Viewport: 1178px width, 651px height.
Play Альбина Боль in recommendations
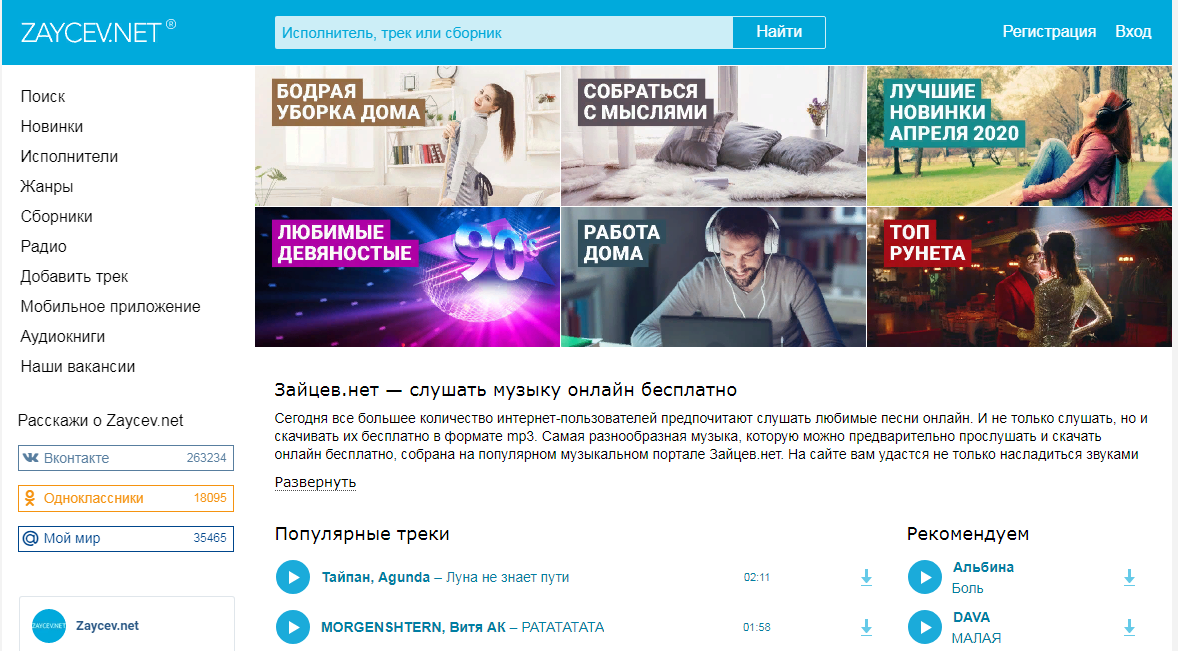(925, 577)
